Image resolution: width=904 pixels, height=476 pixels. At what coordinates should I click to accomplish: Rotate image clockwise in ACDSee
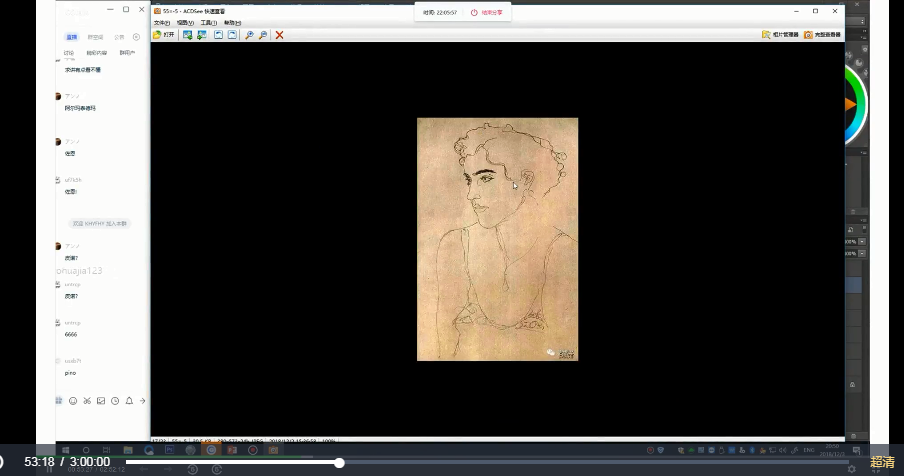coord(232,35)
